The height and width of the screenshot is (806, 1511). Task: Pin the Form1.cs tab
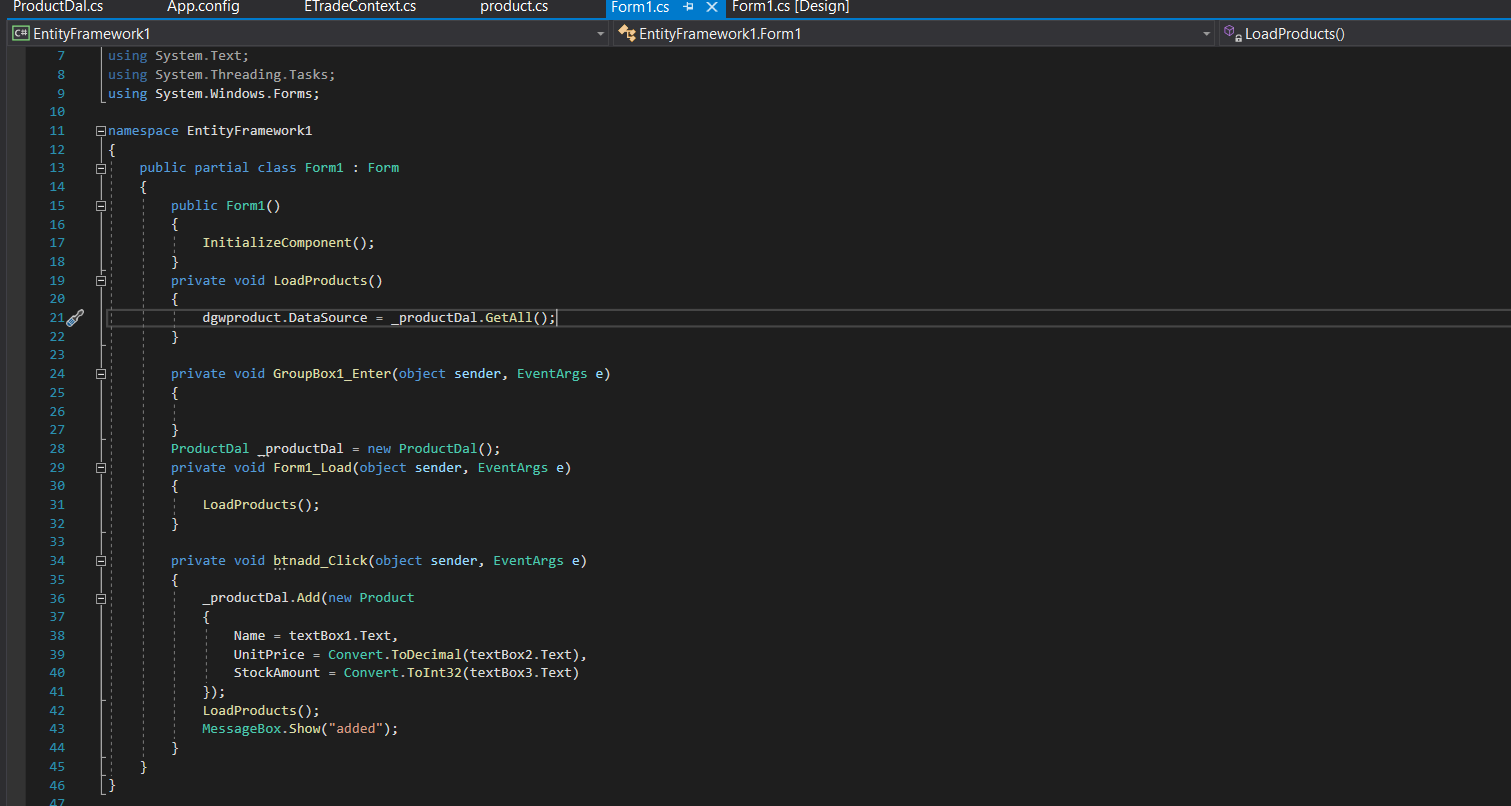point(688,7)
